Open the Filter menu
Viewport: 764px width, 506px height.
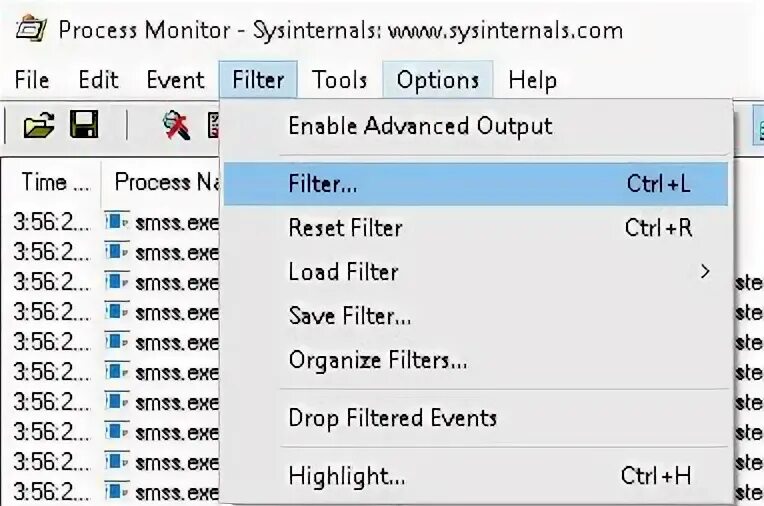(x=258, y=80)
